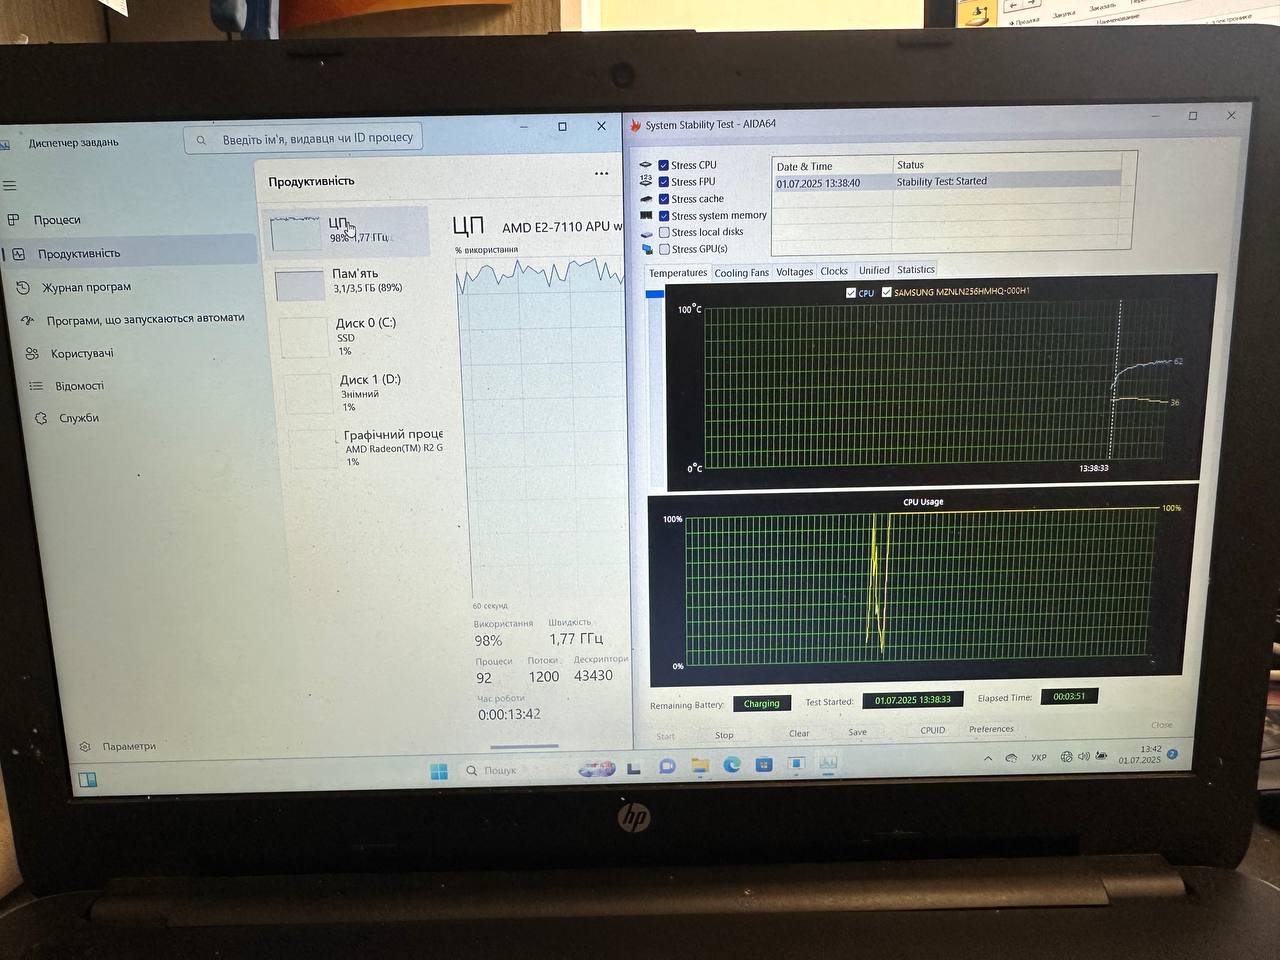Click the Stress CPU chip icon
Image resolution: width=1280 pixels, height=960 pixels.
pyautogui.click(x=646, y=165)
